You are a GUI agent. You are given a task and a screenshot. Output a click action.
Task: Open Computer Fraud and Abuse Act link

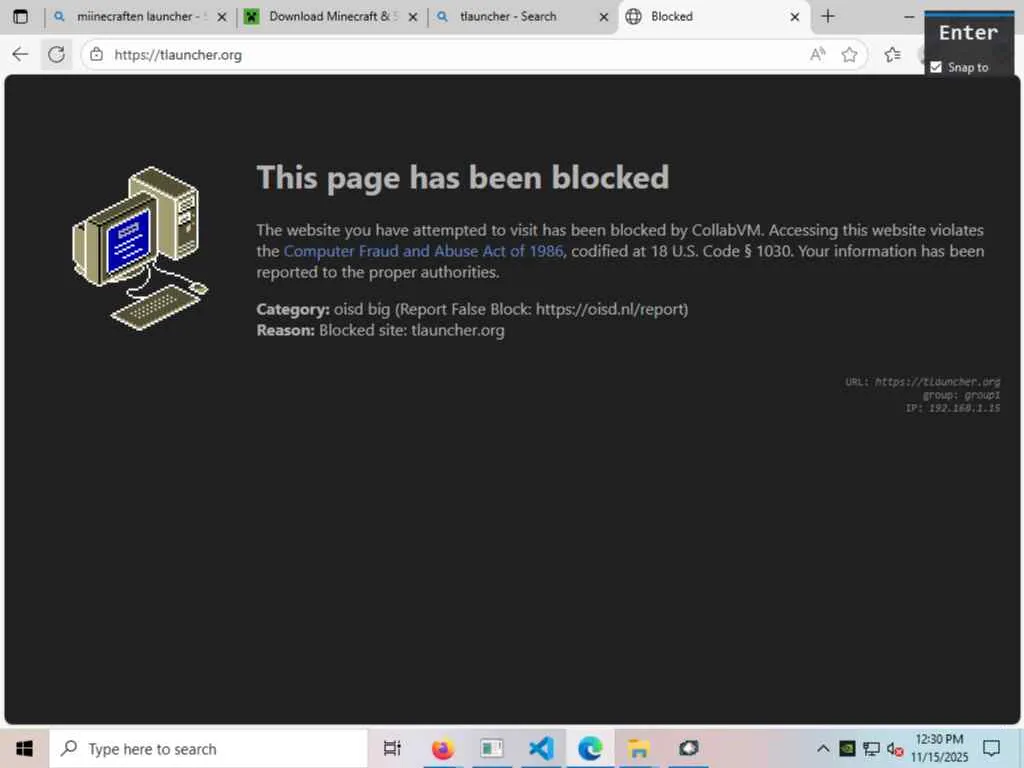click(x=423, y=251)
